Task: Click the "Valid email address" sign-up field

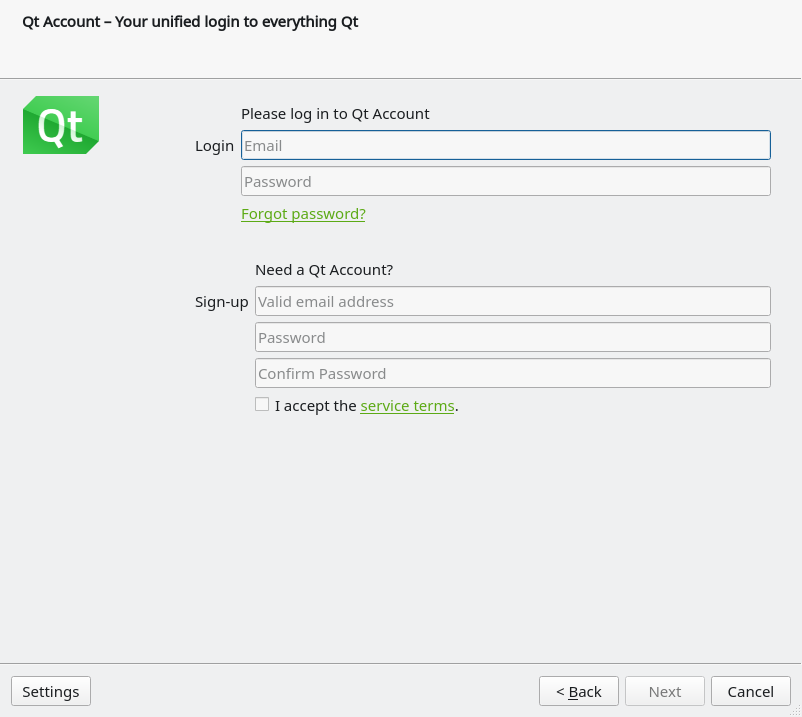Action: coord(512,300)
